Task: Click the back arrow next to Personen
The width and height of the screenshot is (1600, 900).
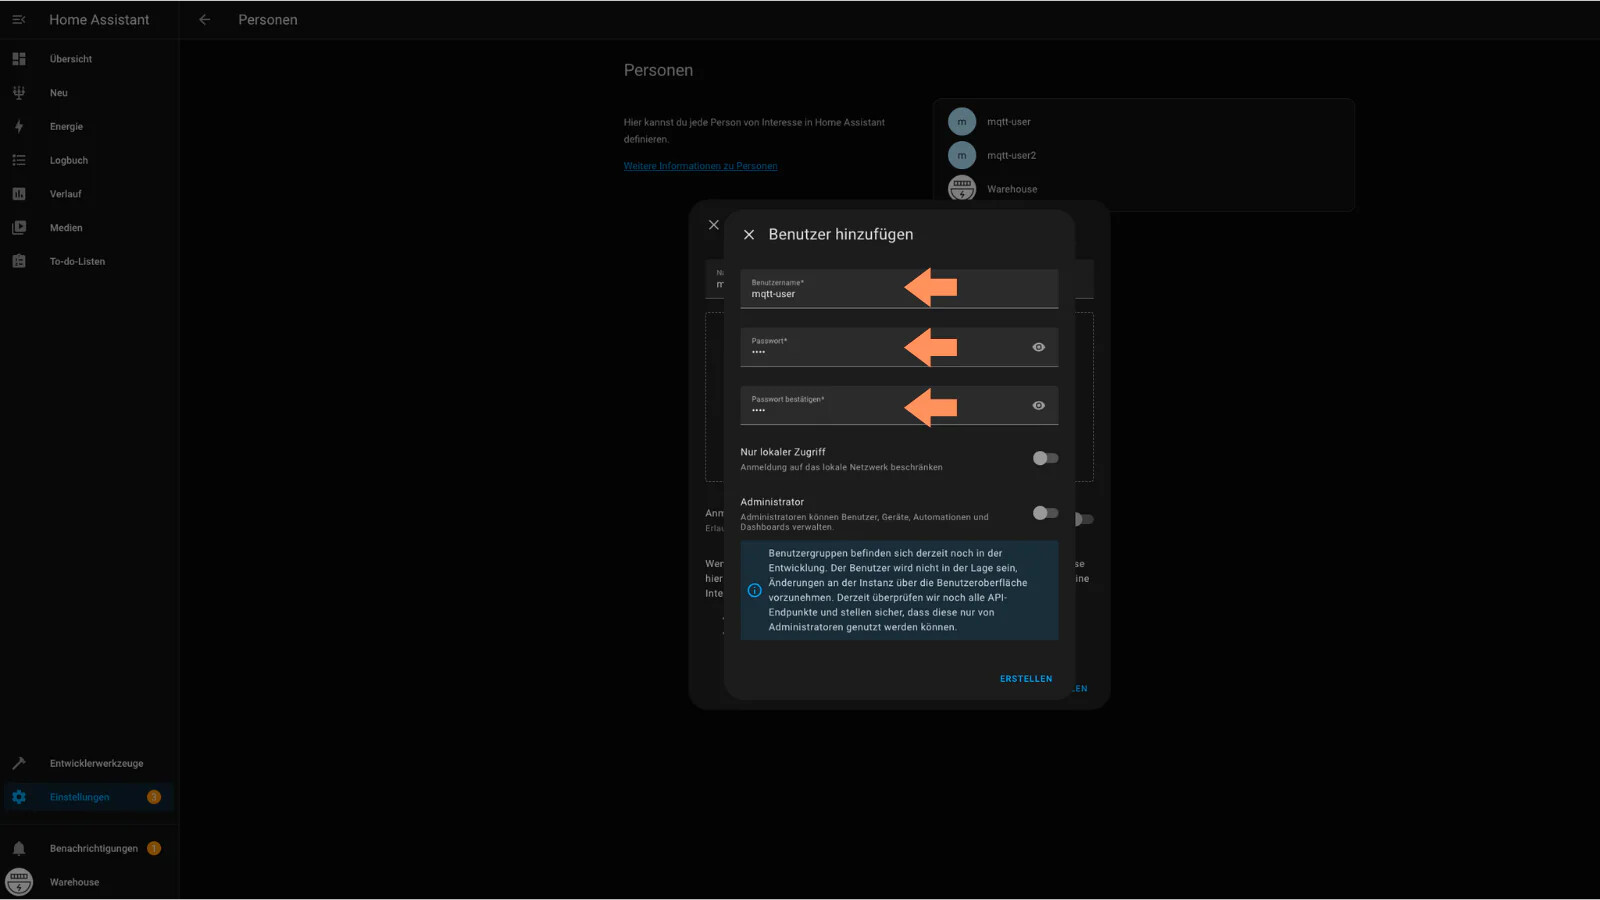Action: coord(204,20)
